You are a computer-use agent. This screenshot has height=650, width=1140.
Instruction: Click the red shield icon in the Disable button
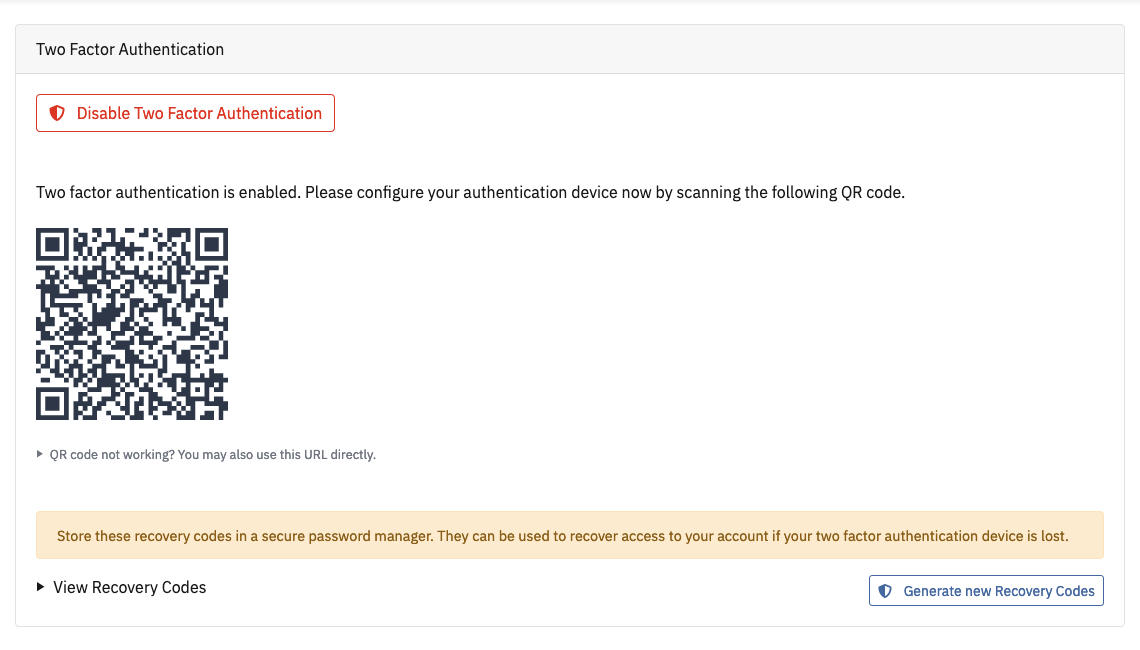click(57, 113)
